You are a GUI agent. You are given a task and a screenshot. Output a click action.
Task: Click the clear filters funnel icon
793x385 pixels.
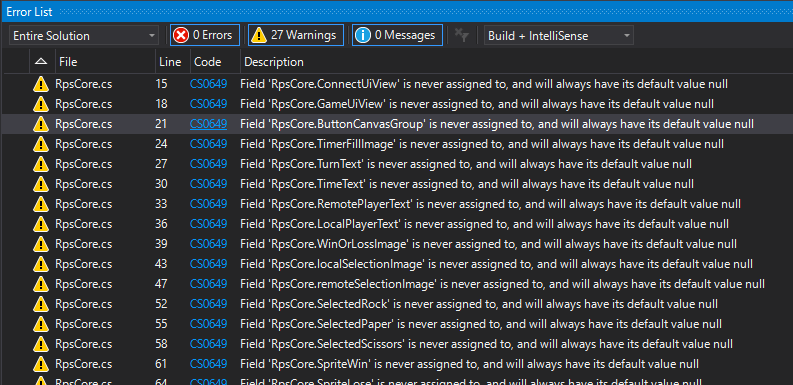(461, 35)
